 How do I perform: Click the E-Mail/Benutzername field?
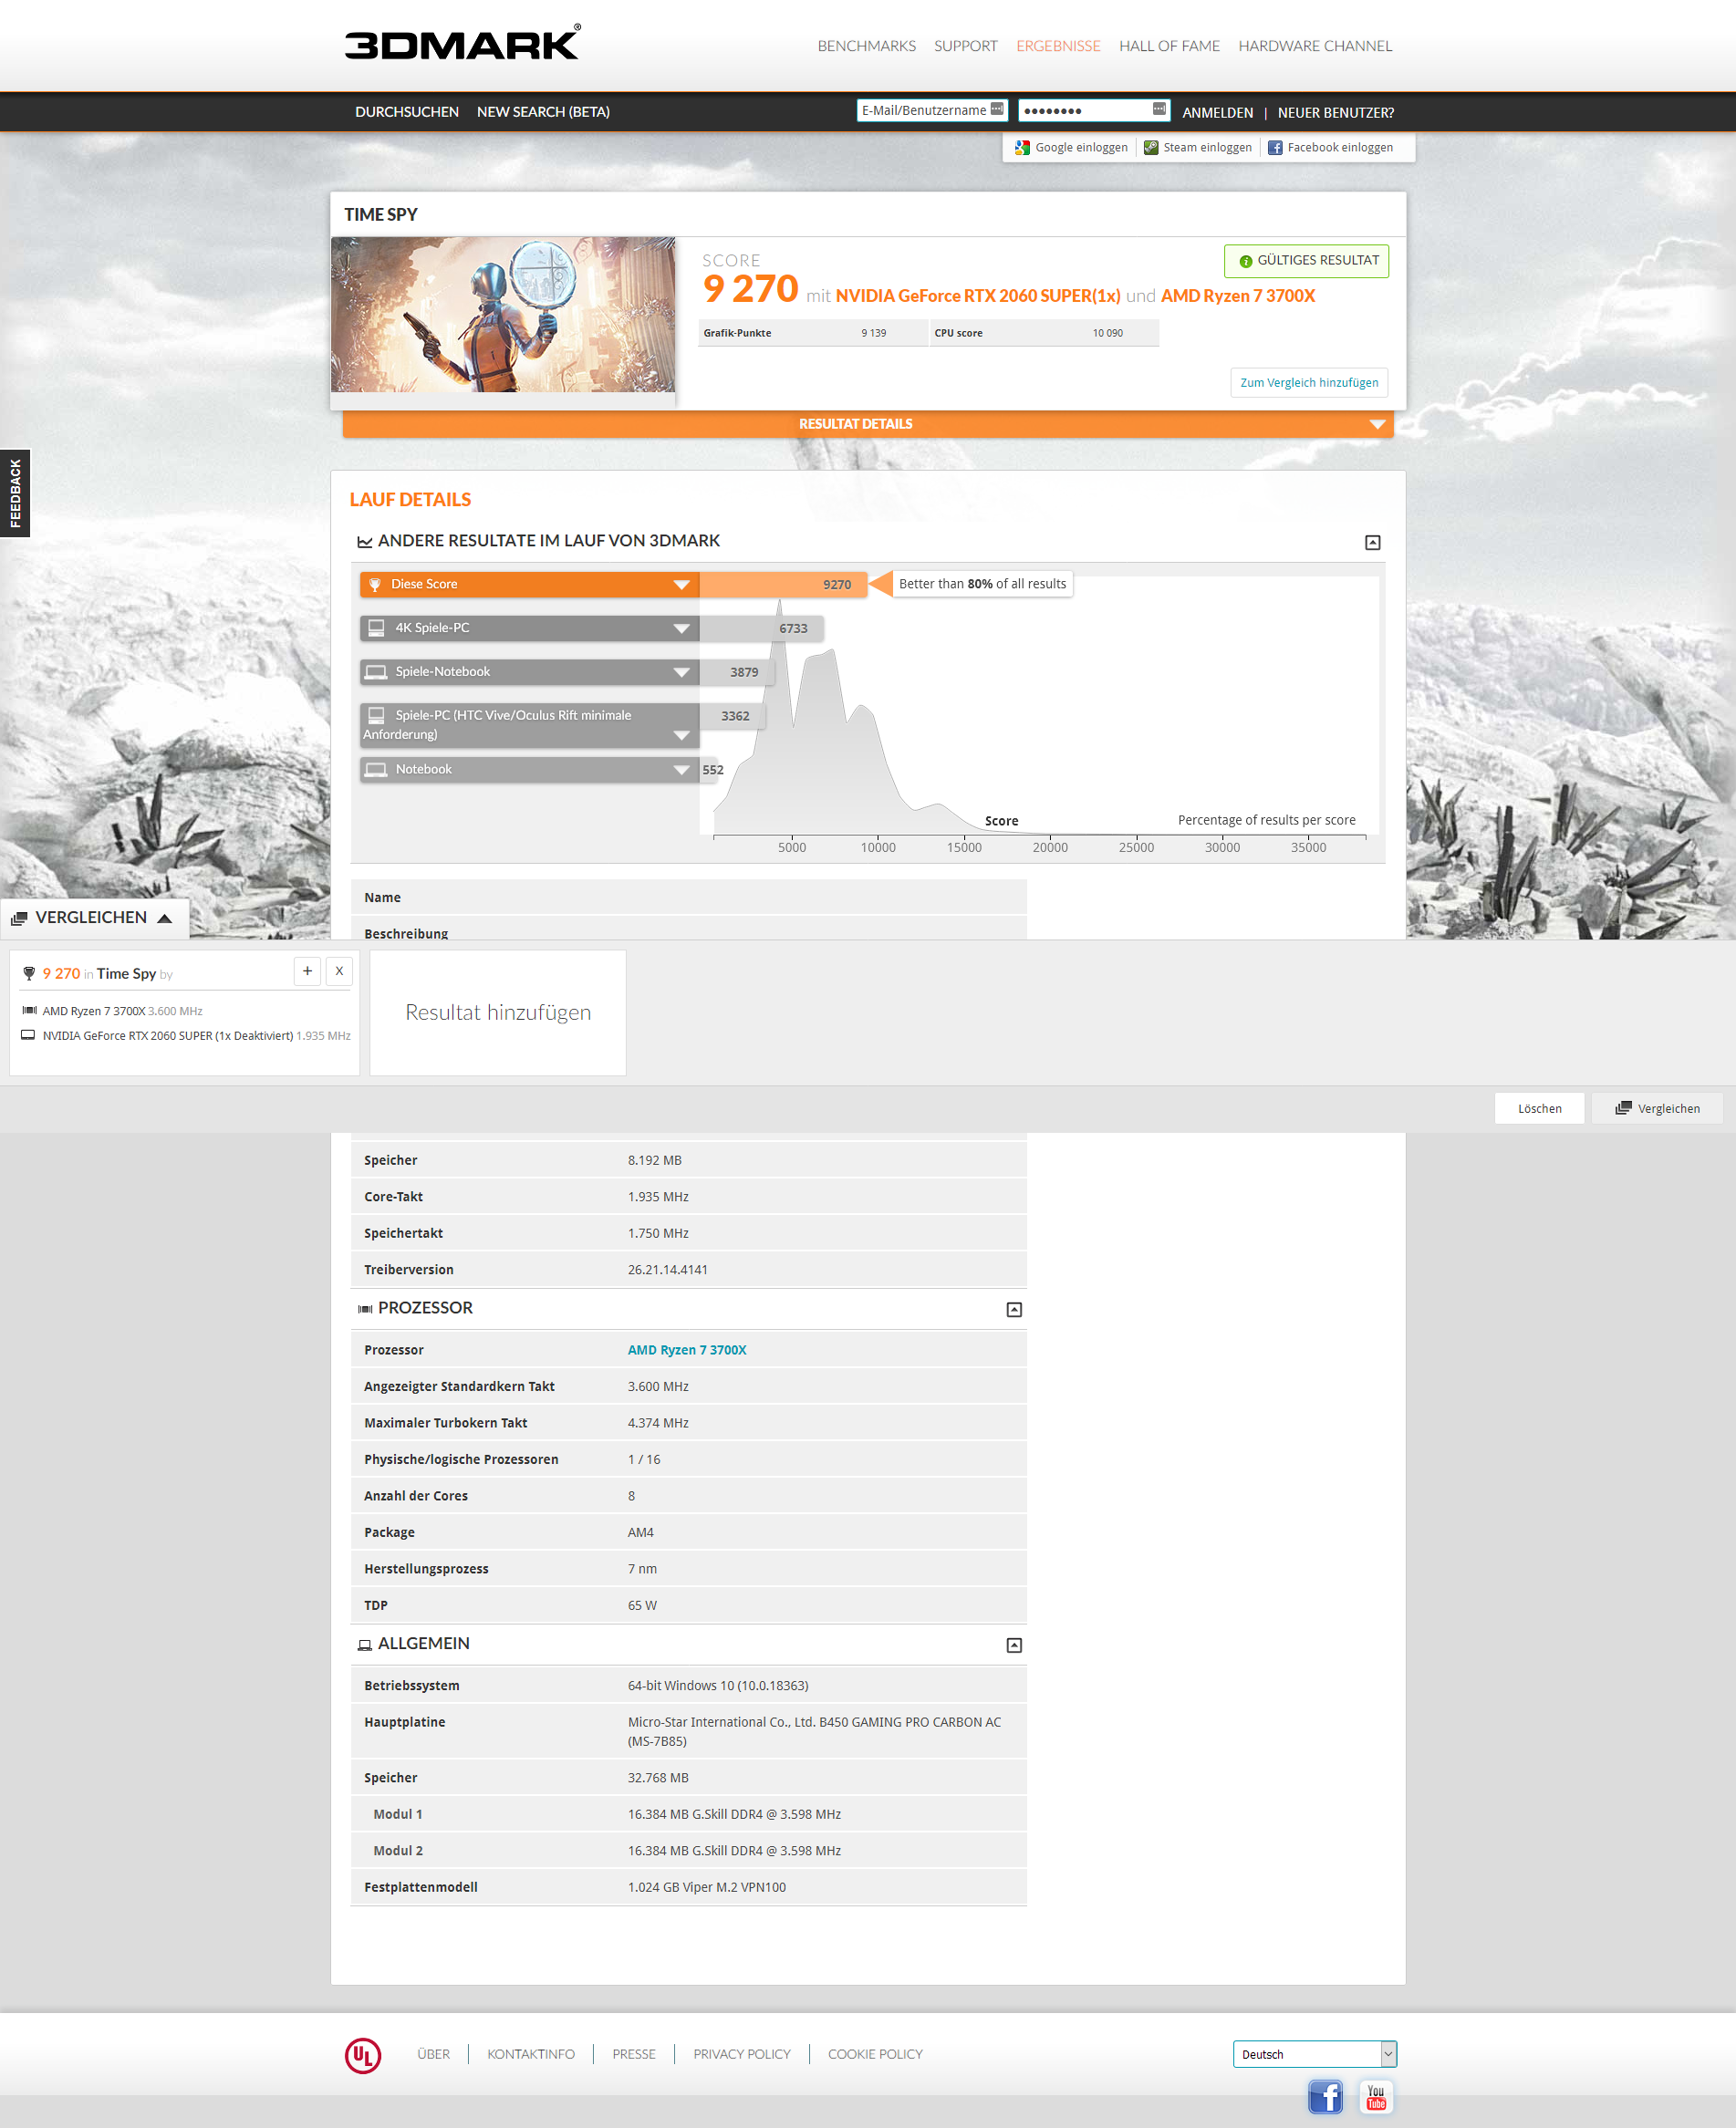pos(932,110)
